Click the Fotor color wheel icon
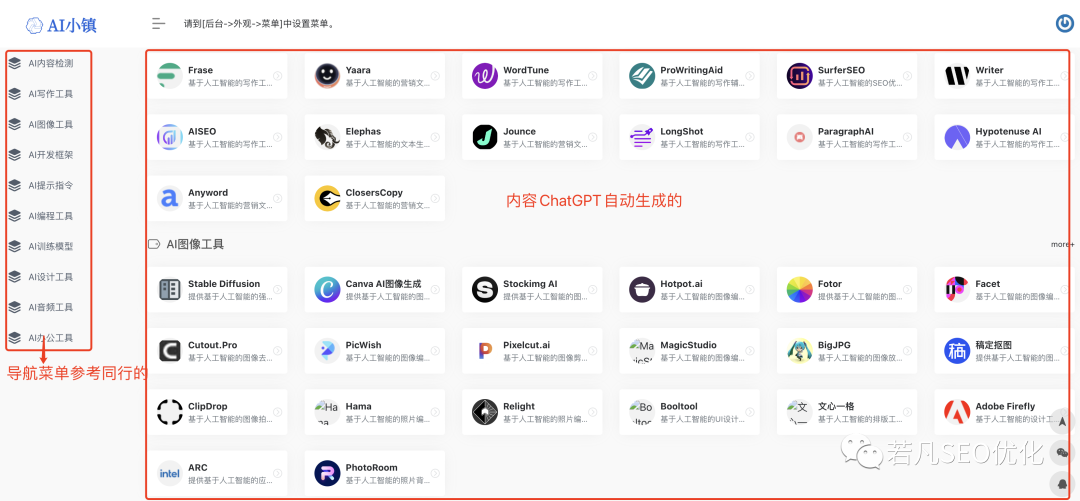 (x=800, y=289)
